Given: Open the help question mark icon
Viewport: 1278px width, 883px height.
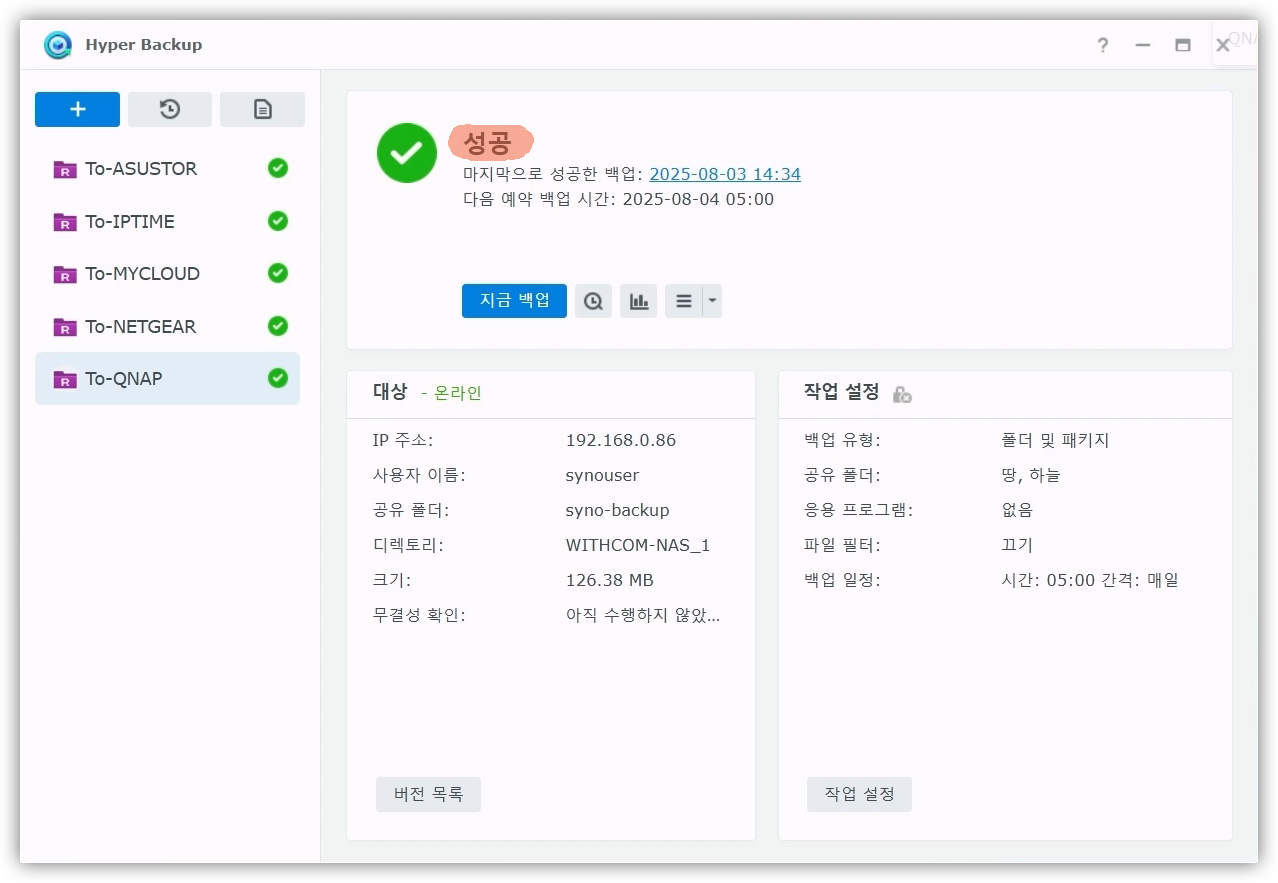Looking at the screenshot, I should (x=1102, y=45).
